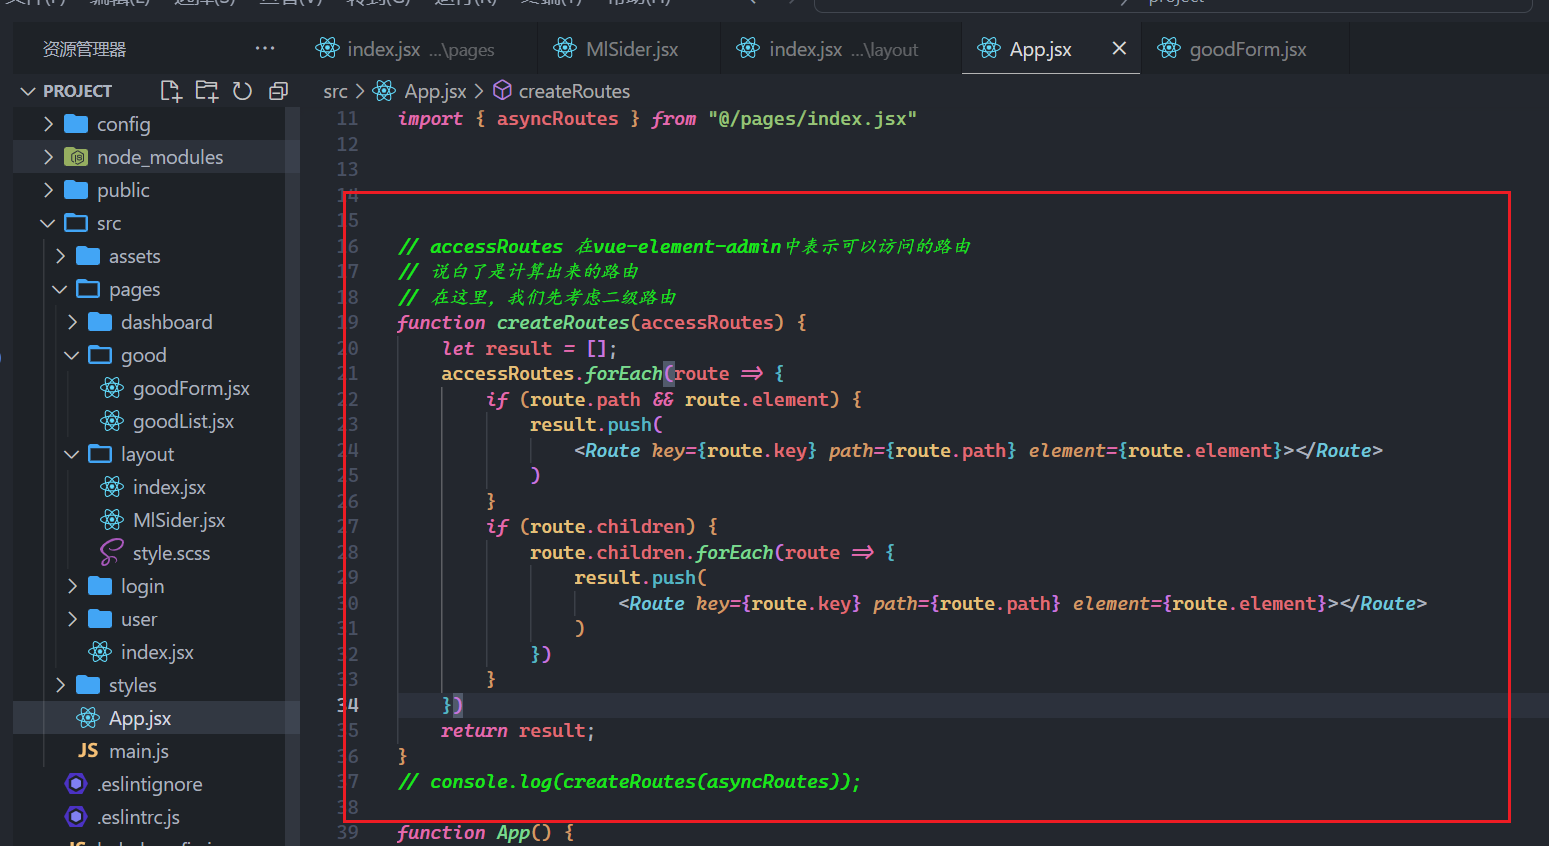Expand the user folder chevron
Viewport: 1549px width, 846px height.
(x=72, y=619)
